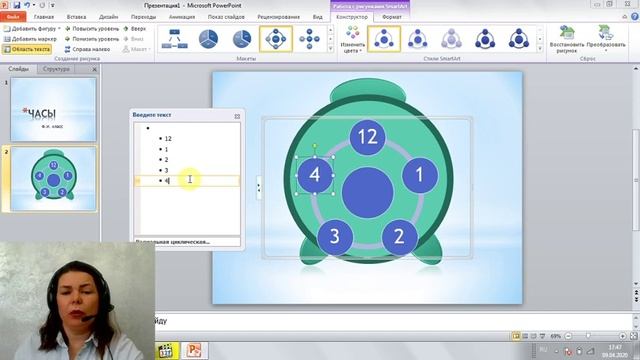Select the fourth SmartArt style thumbnail
Image resolution: width=640 pixels, height=360 pixels.
click(485, 39)
